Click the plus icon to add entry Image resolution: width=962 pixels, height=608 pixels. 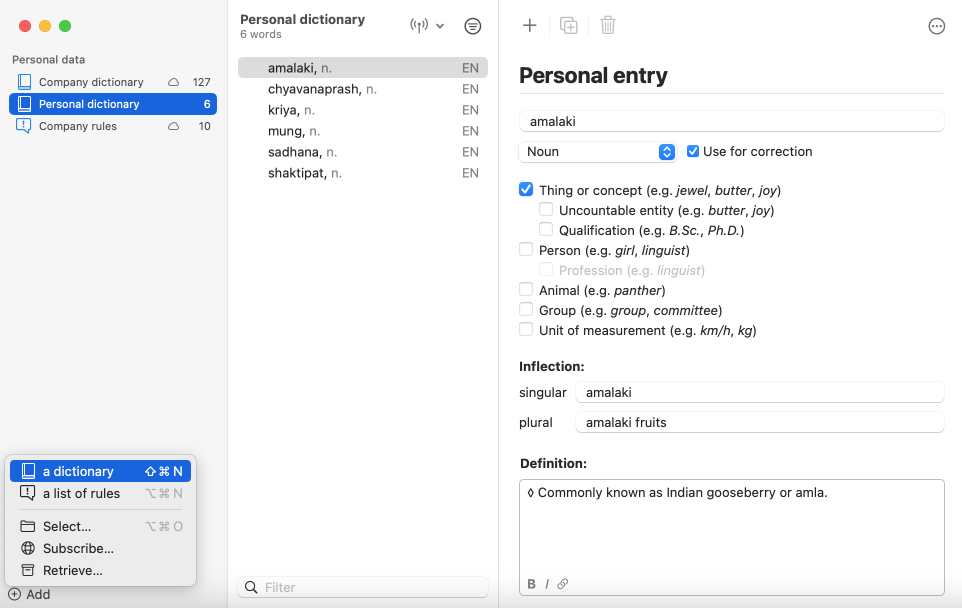click(530, 26)
